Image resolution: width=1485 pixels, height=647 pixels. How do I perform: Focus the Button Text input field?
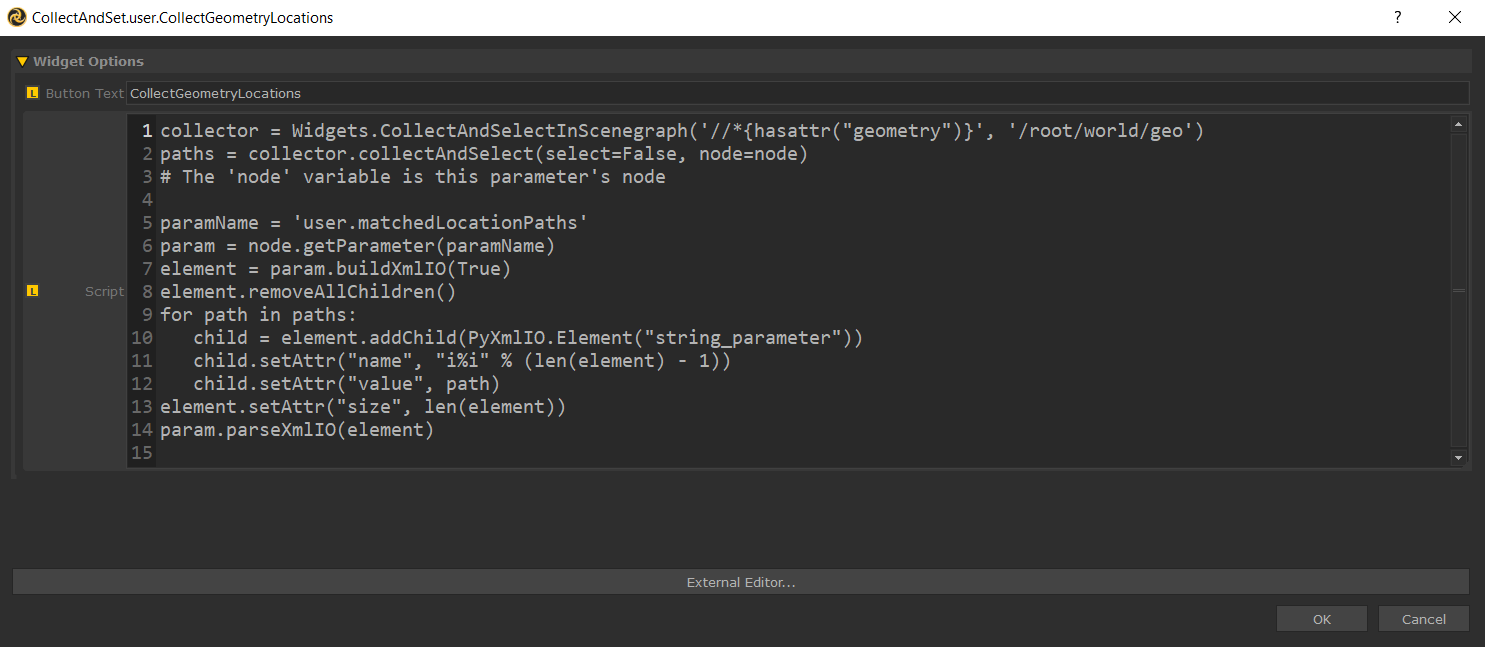coord(797,93)
